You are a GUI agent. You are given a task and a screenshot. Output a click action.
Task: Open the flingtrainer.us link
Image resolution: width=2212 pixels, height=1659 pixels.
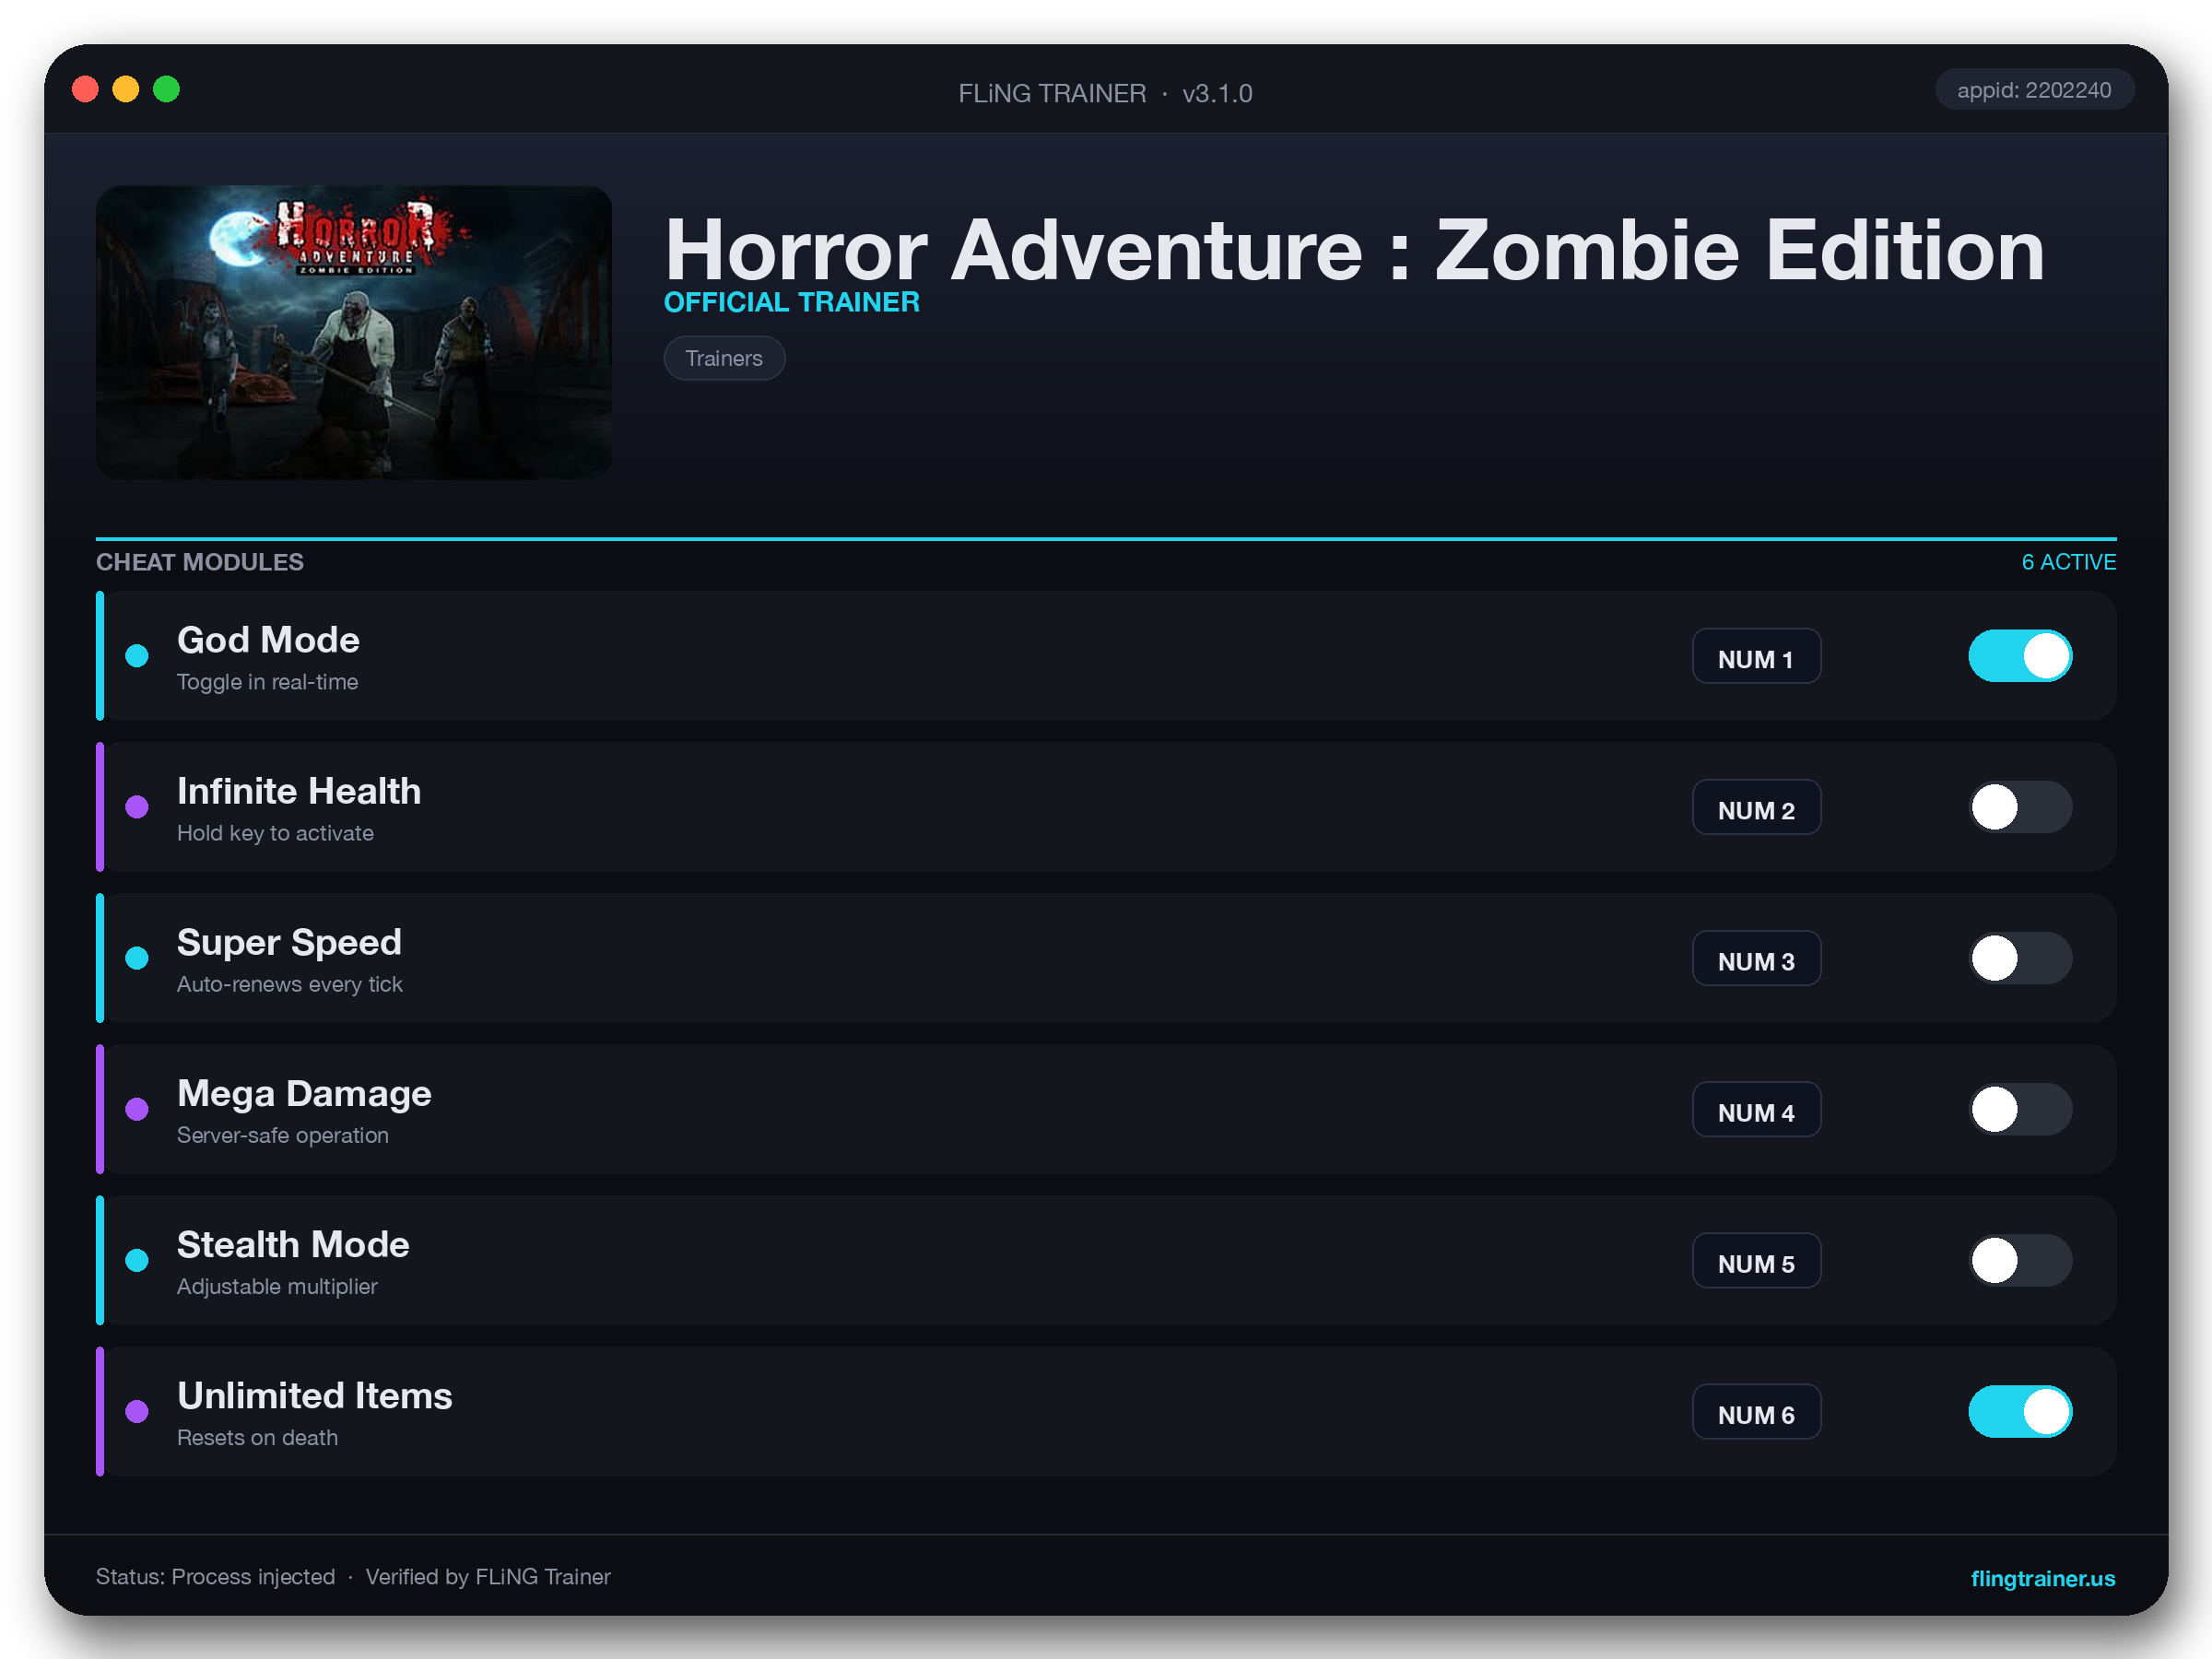pyautogui.click(x=2042, y=1578)
